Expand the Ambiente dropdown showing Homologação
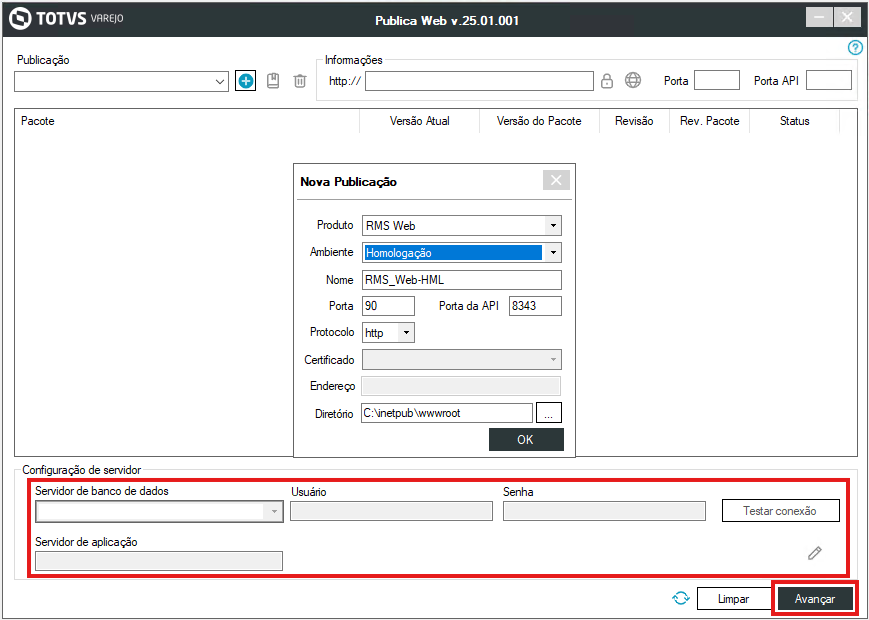Screen dimensions: 869x620 [553, 253]
